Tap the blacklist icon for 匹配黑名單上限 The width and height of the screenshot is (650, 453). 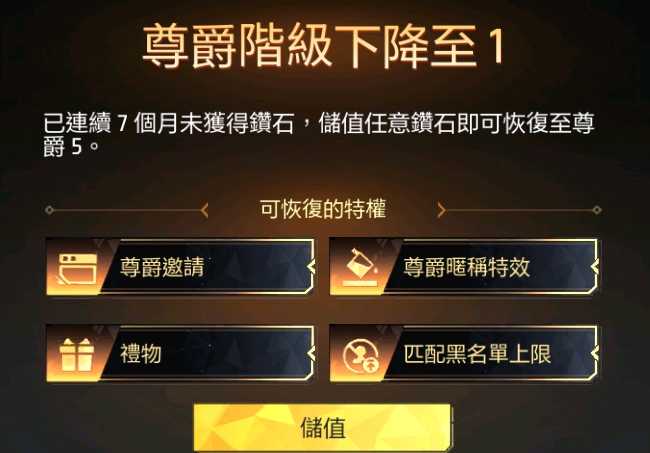click(x=361, y=355)
